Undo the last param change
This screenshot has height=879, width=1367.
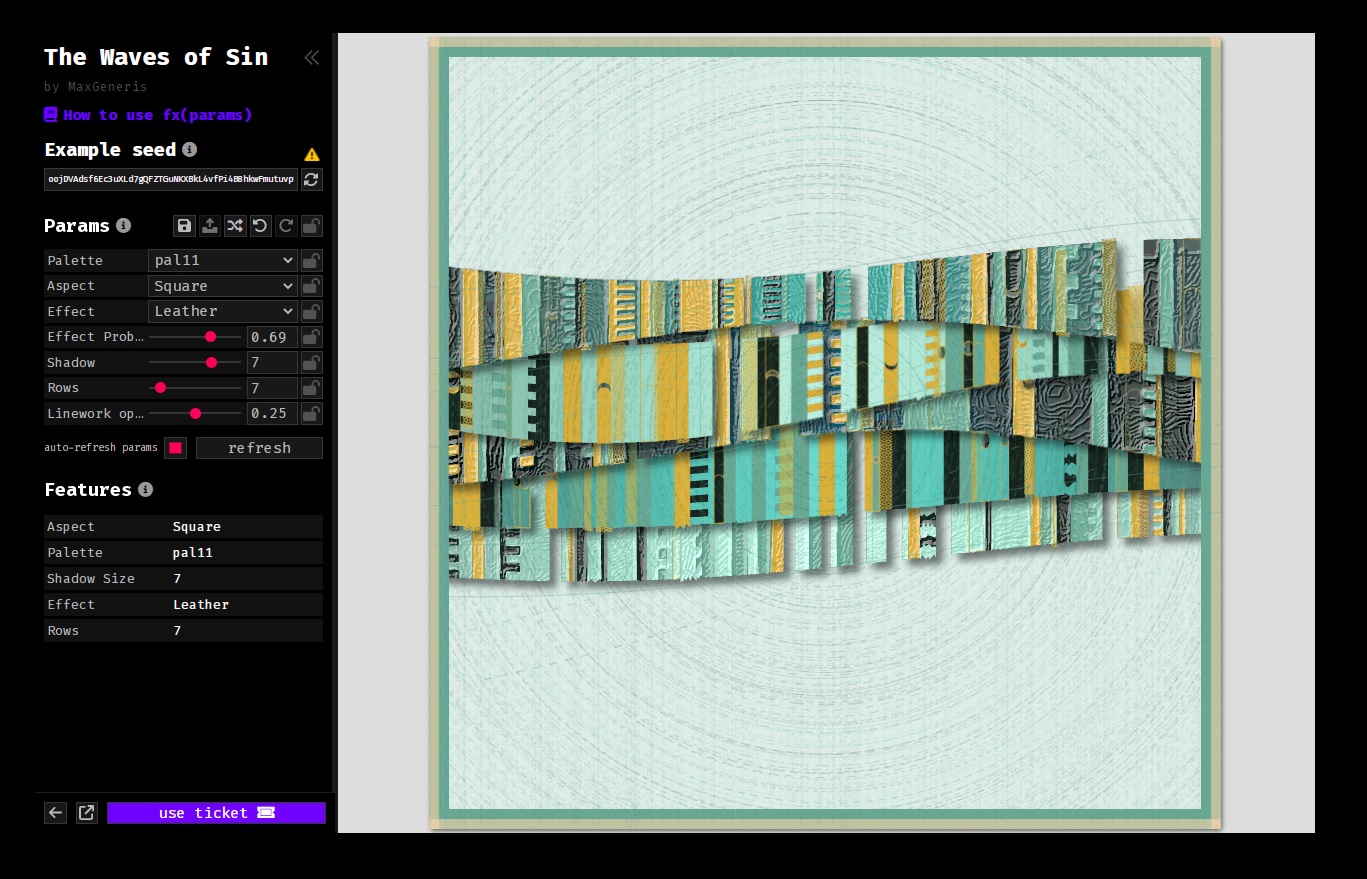pyautogui.click(x=260, y=226)
